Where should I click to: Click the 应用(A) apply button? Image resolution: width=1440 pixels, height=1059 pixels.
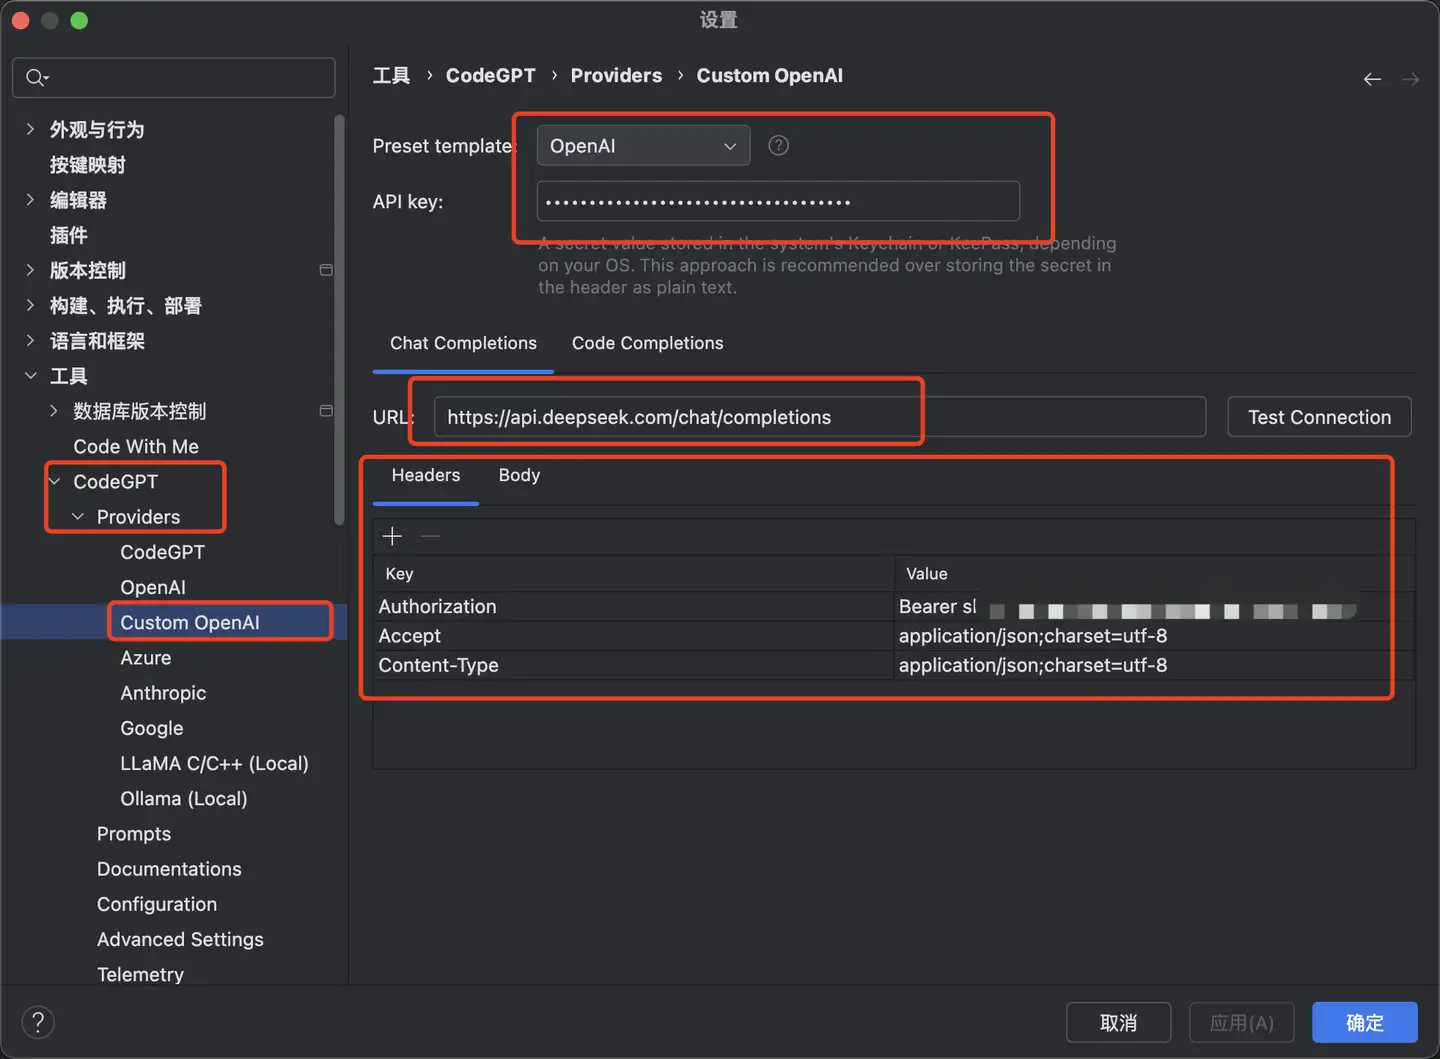(x=1241, y=1022)
